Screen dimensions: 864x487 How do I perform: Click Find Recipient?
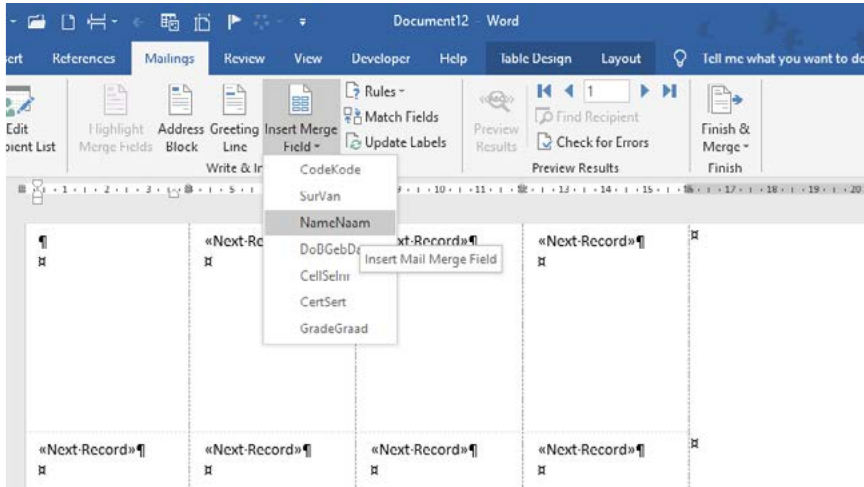pos(587,117)
